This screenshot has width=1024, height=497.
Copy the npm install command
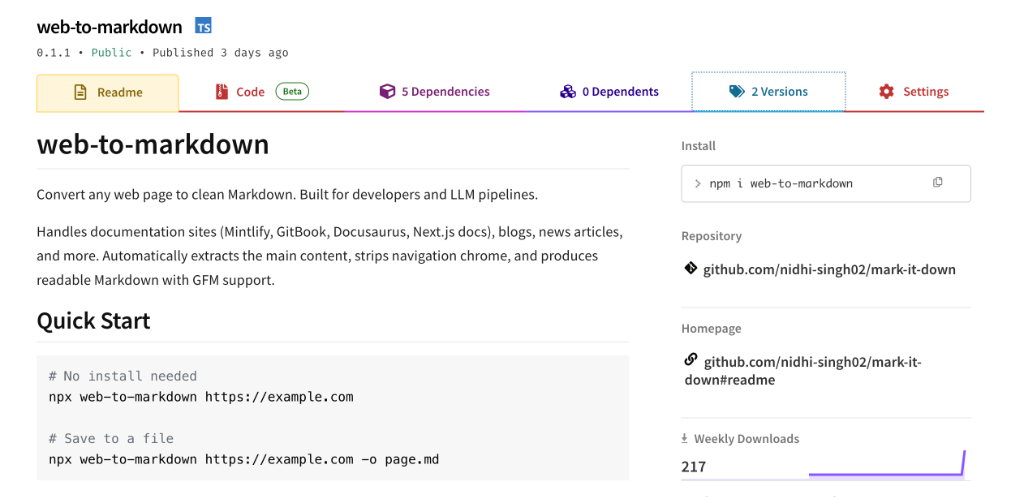[938, 182]
